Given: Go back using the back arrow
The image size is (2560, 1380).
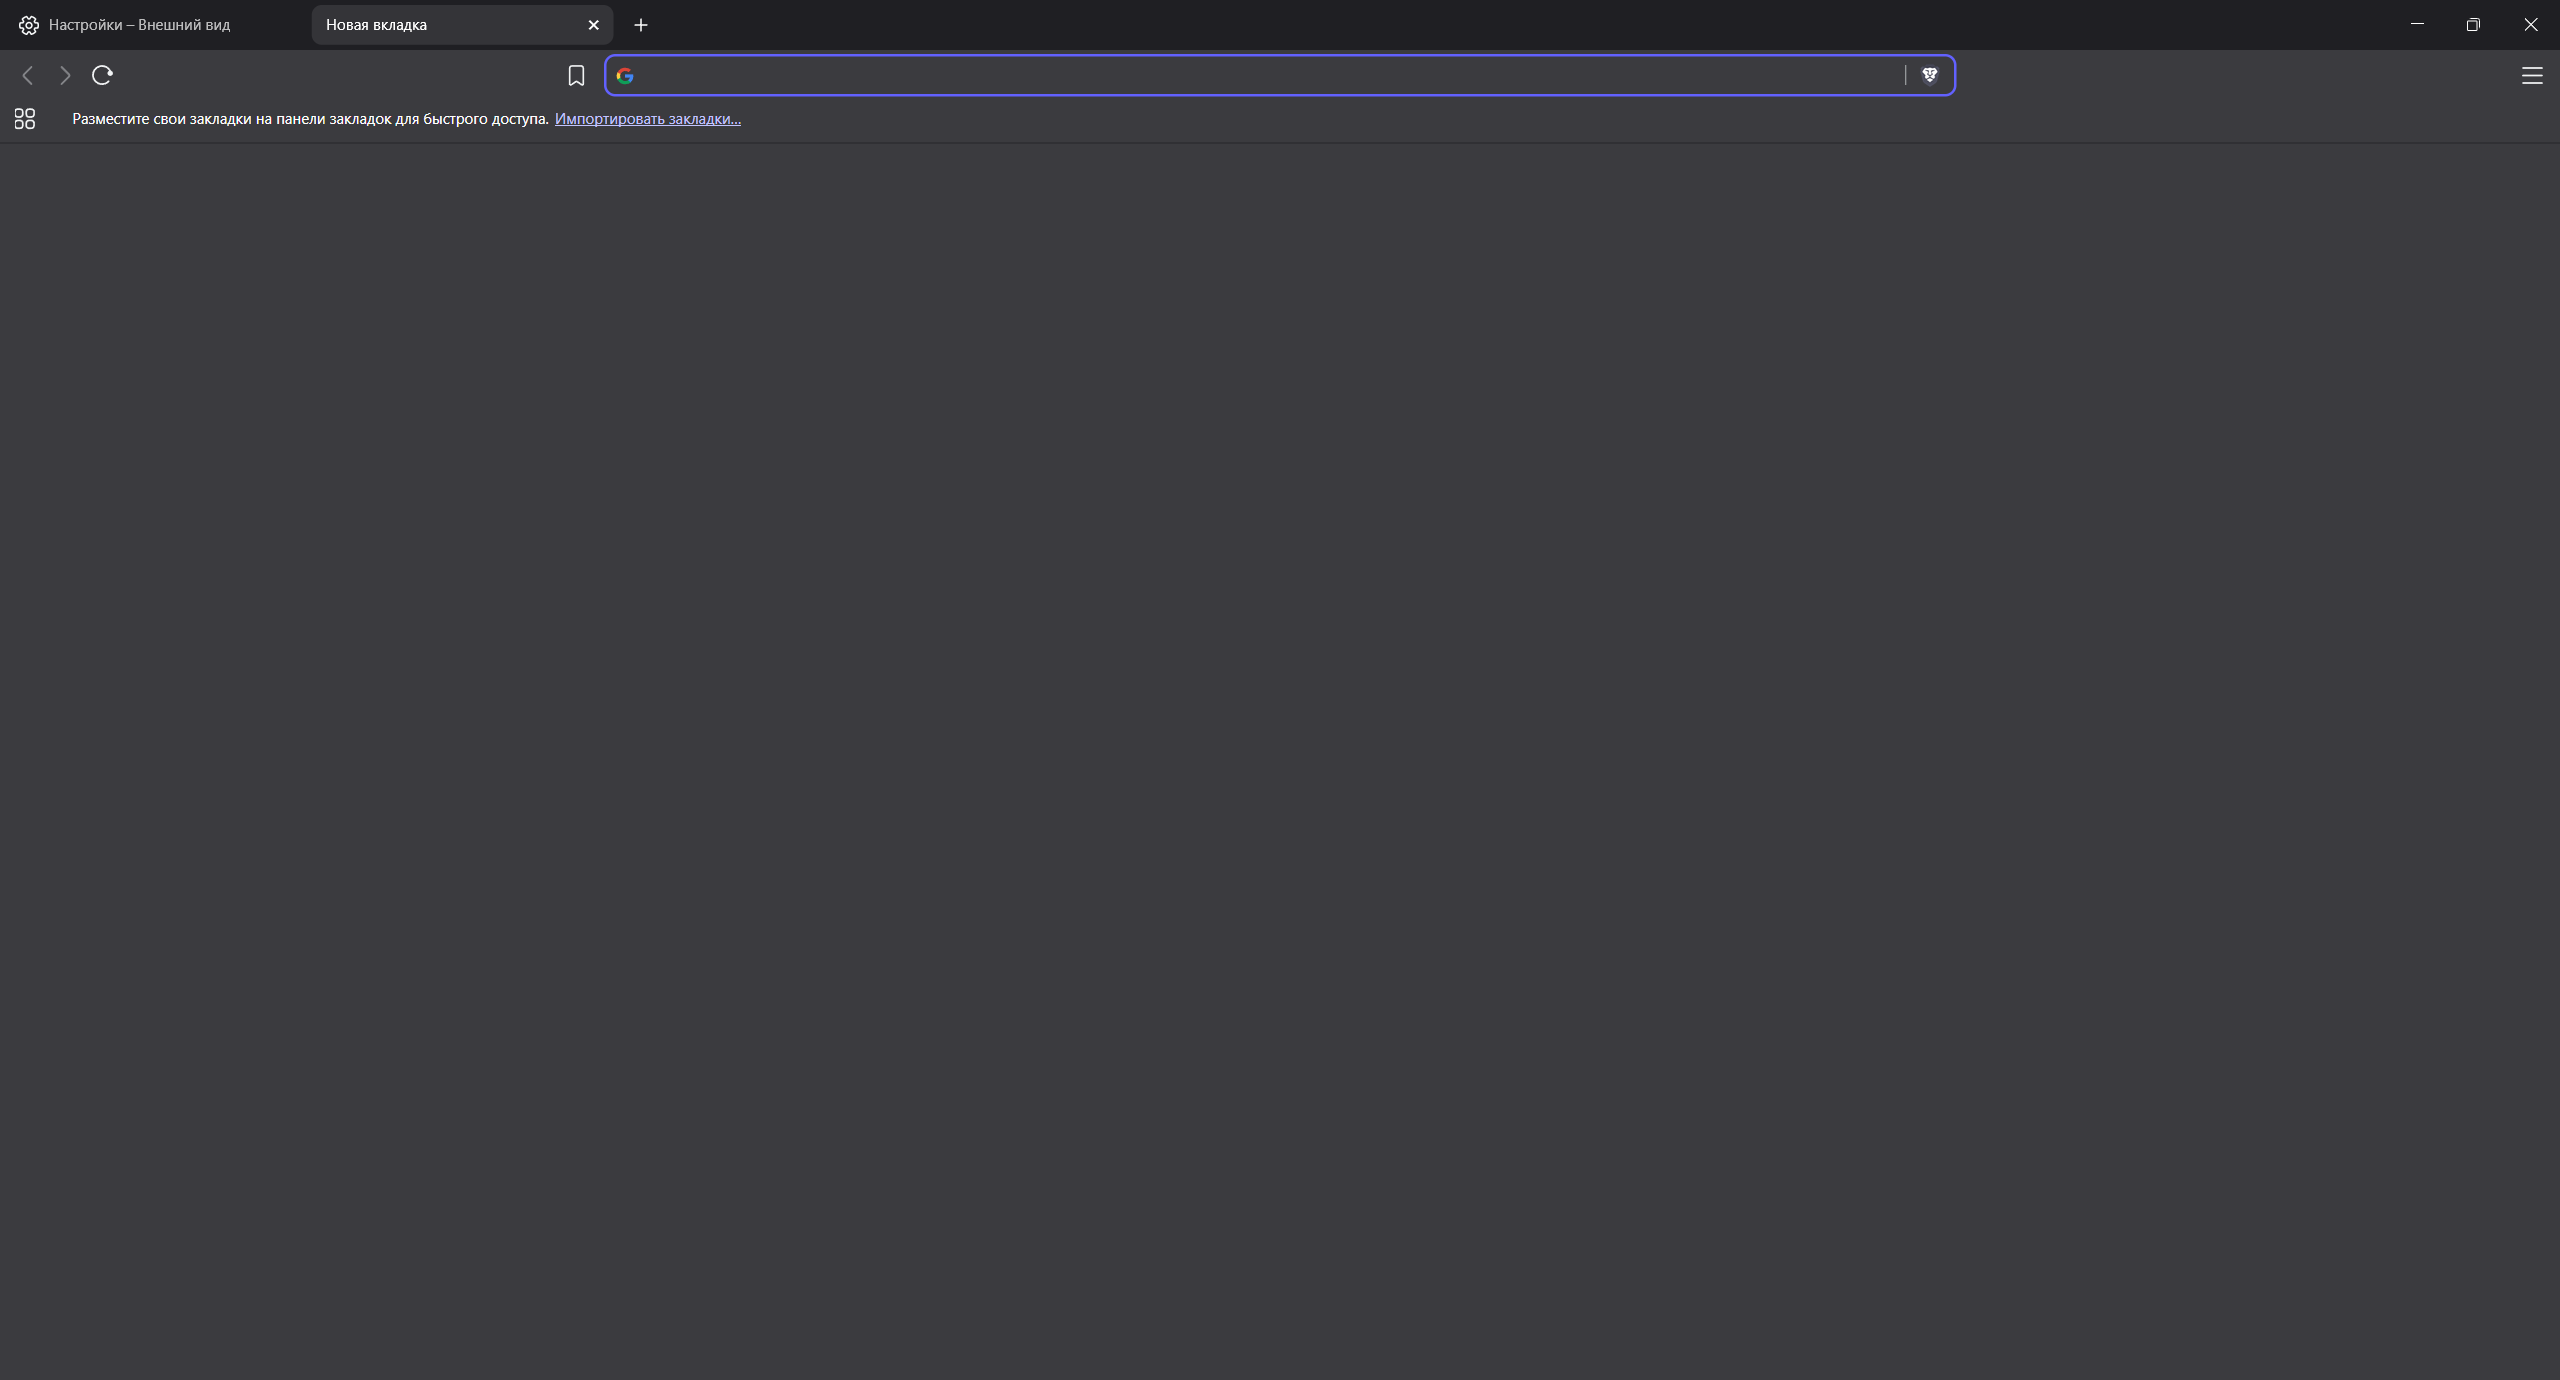Looking at the screenshot, I should [x=27, y=75].
